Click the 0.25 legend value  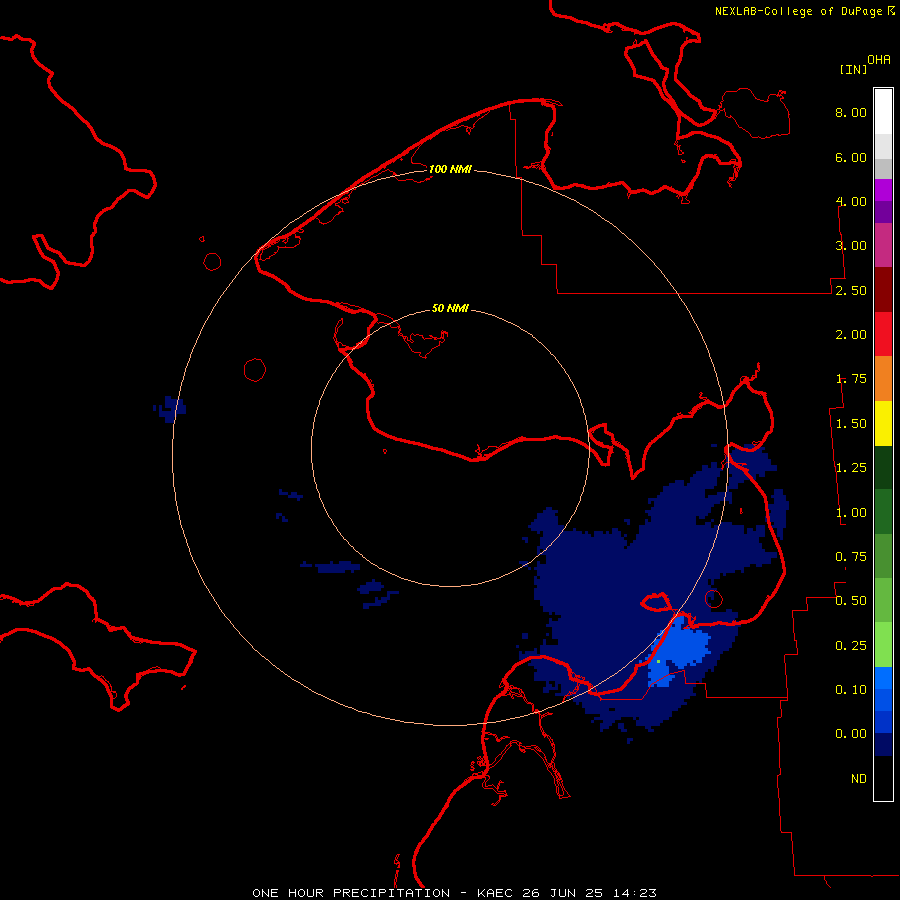pyautogui.click(x=851, y=646)
